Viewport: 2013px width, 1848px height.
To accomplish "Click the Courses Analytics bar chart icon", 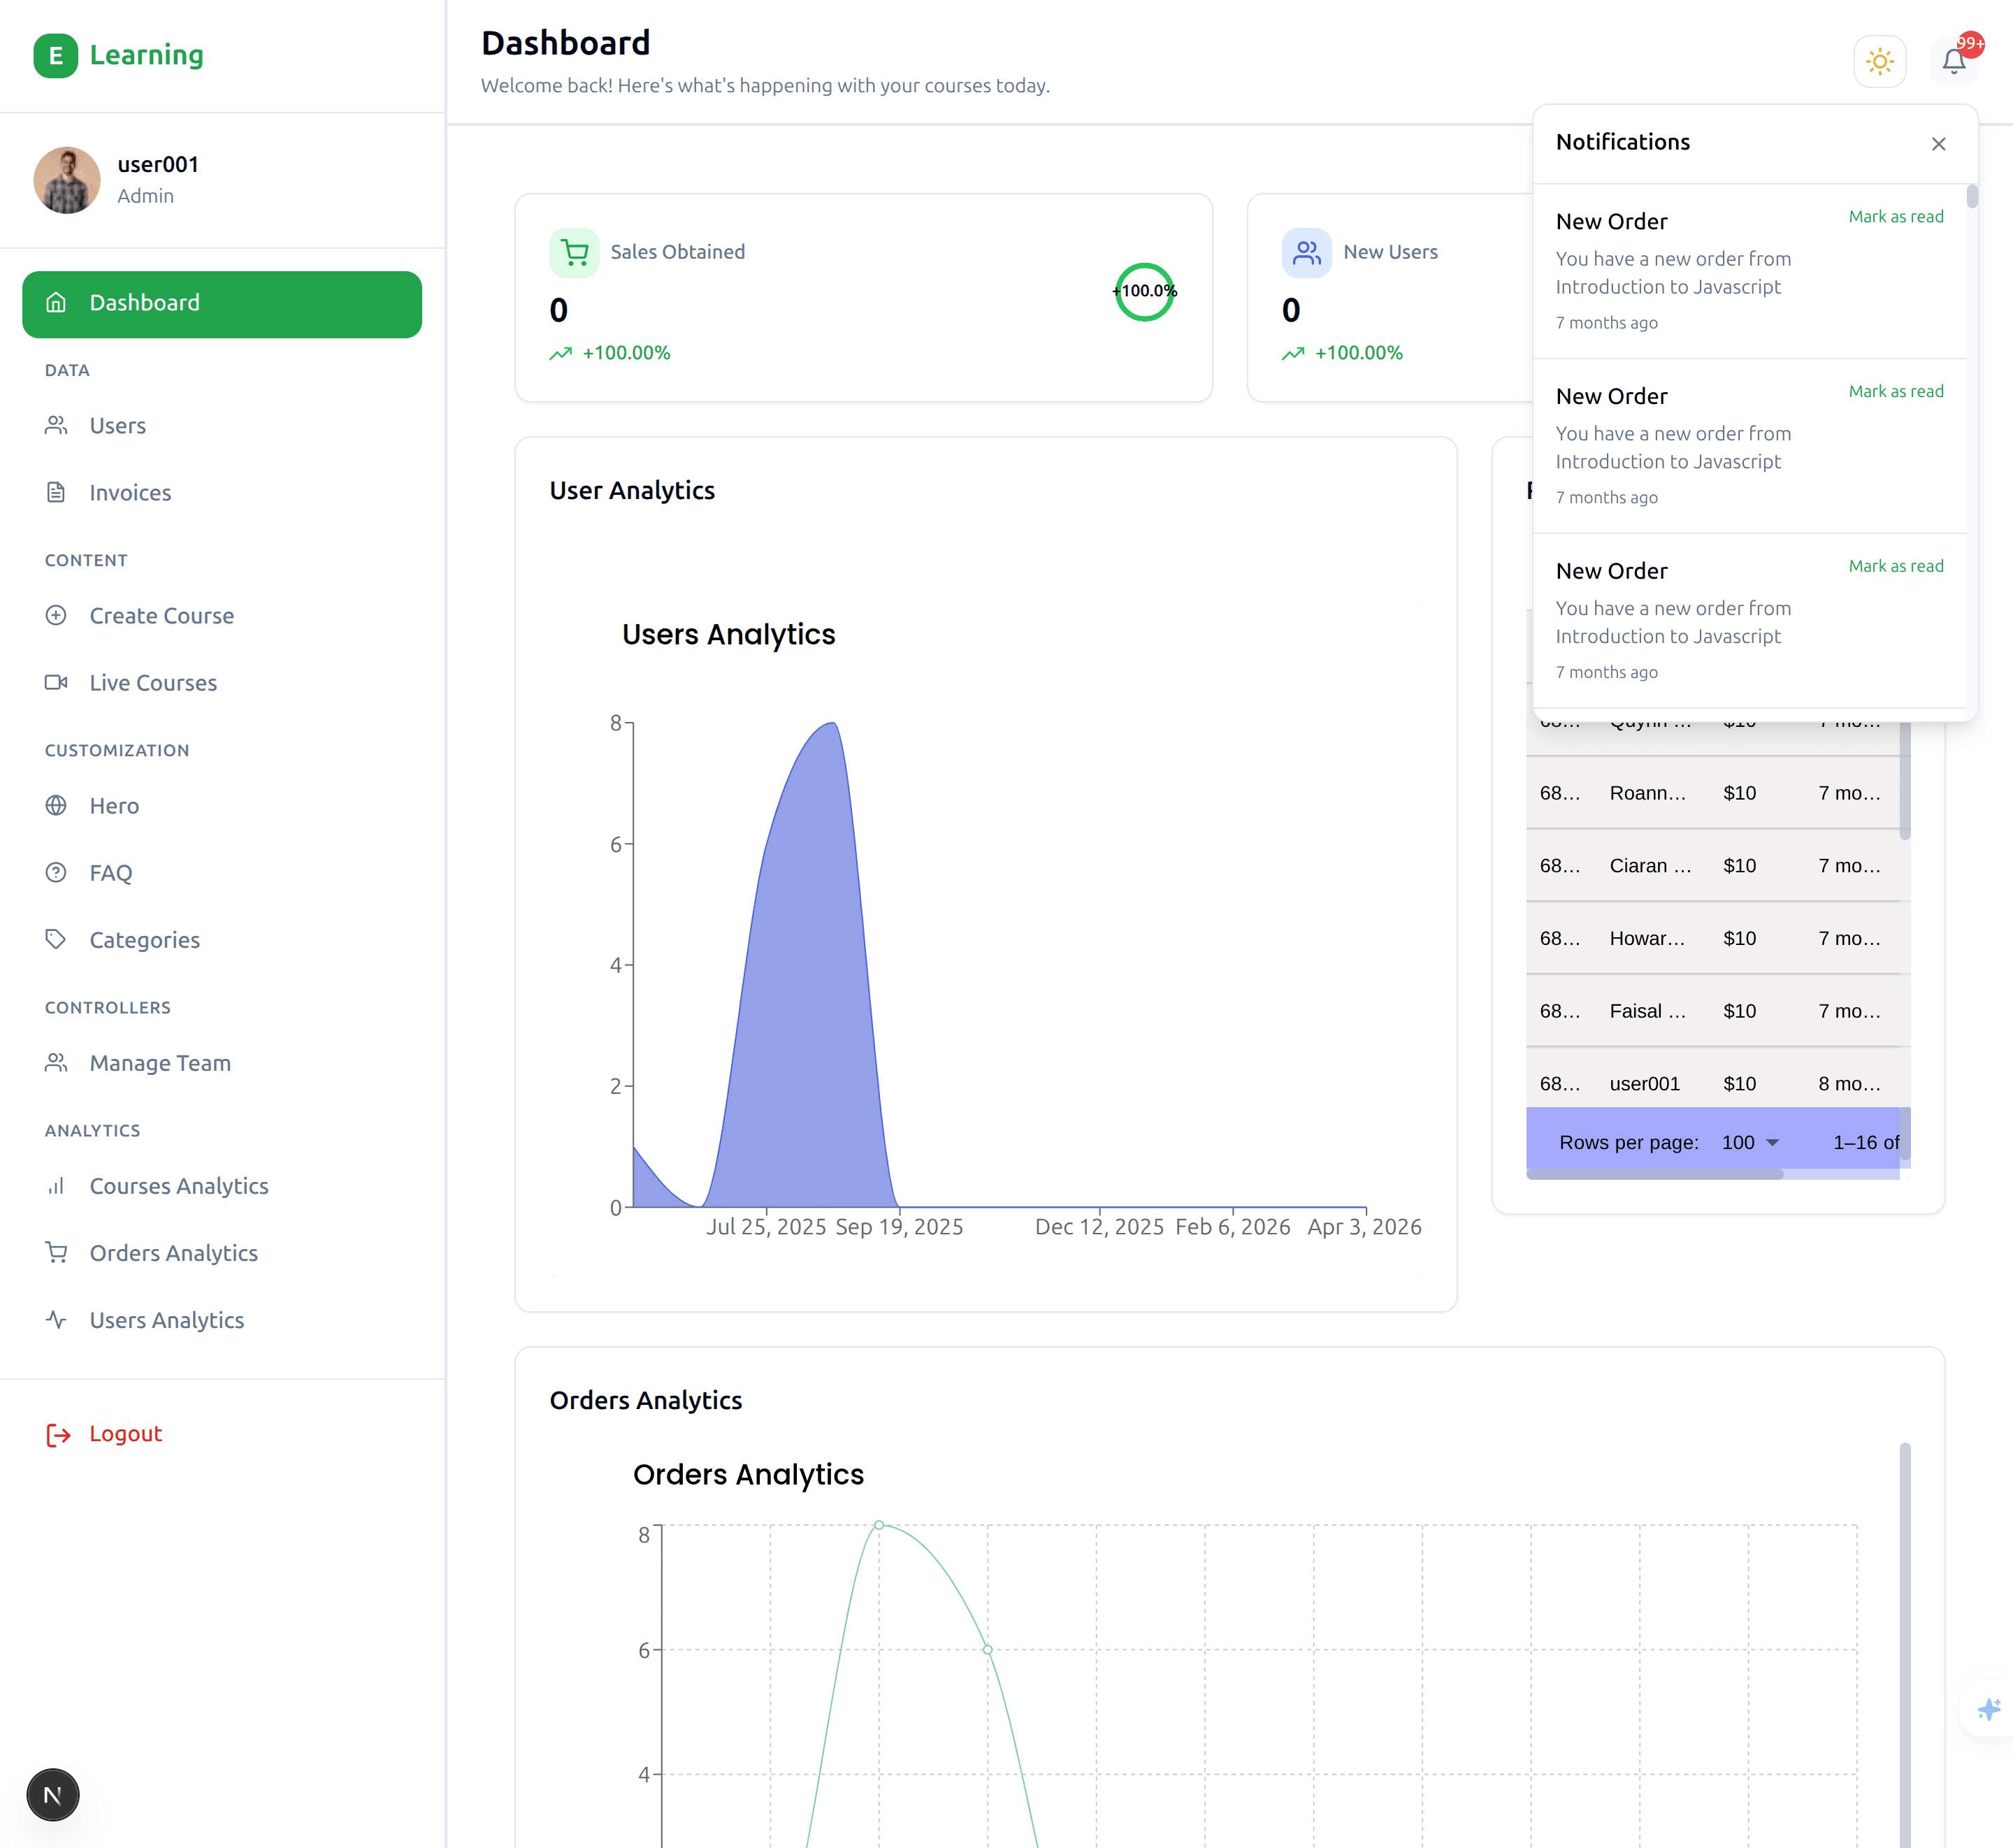I will [x=56, y=1186].
